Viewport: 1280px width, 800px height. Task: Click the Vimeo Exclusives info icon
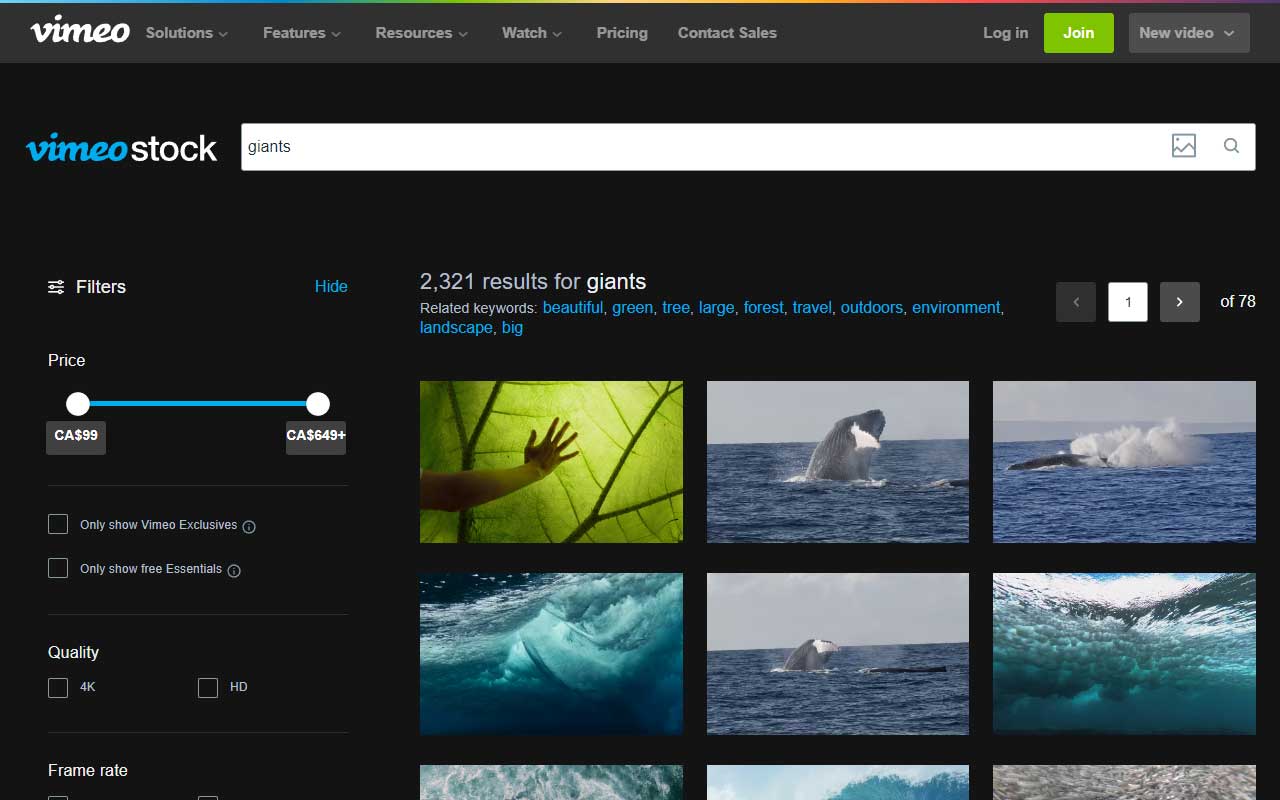click(249, 525)
